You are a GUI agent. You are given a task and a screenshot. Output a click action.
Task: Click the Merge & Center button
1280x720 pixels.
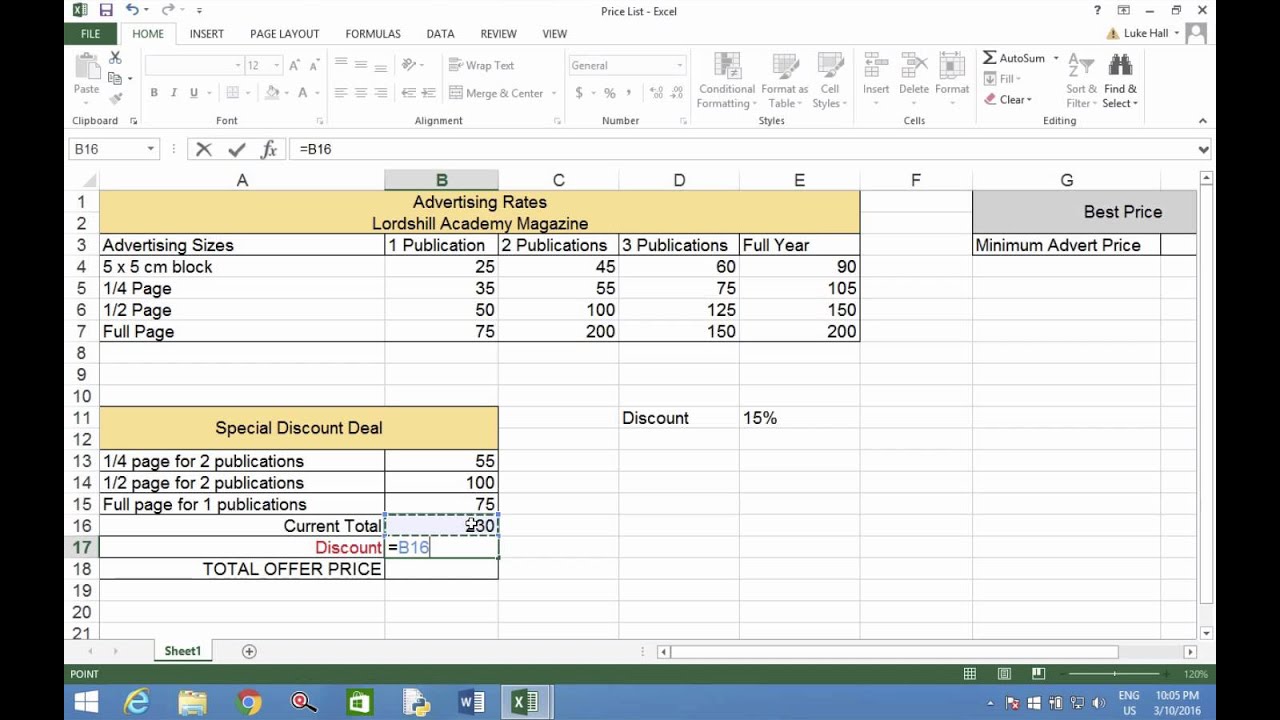(497, 93)
